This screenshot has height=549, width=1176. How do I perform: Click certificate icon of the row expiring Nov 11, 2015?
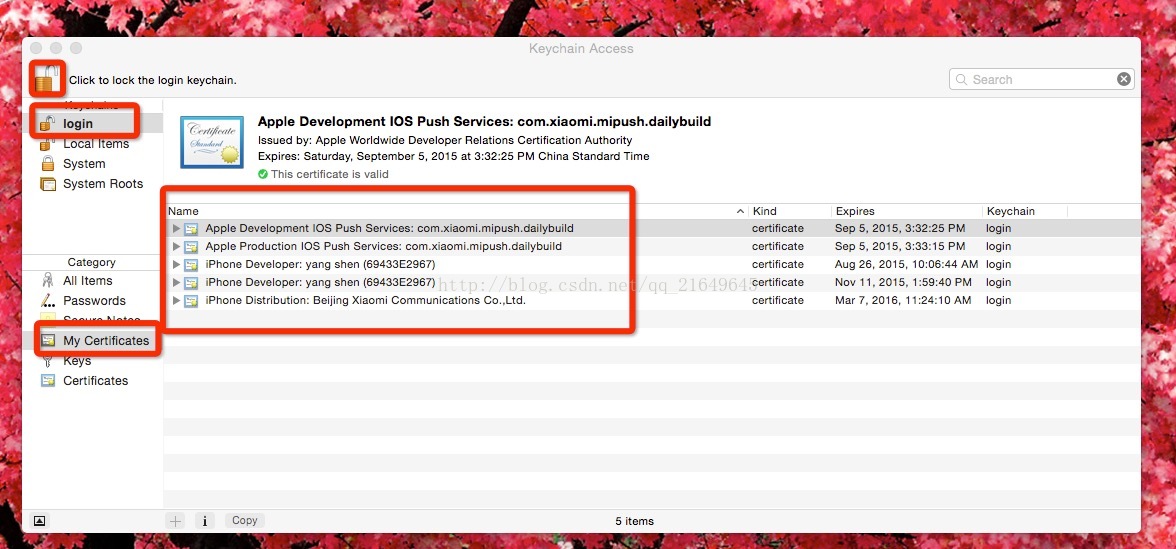click(x=191, y=282)
